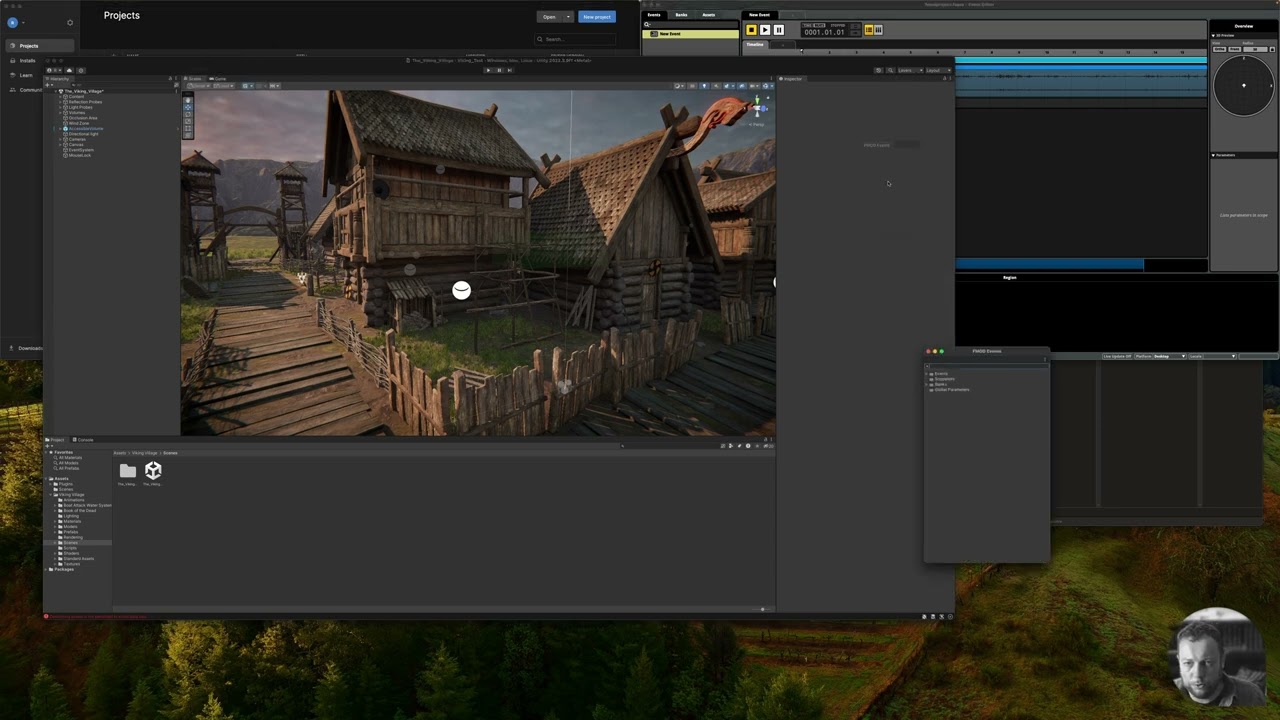Viewport: 1280px width, 720px height.
Task: Open the Console tab
Action: coord(85,440)
